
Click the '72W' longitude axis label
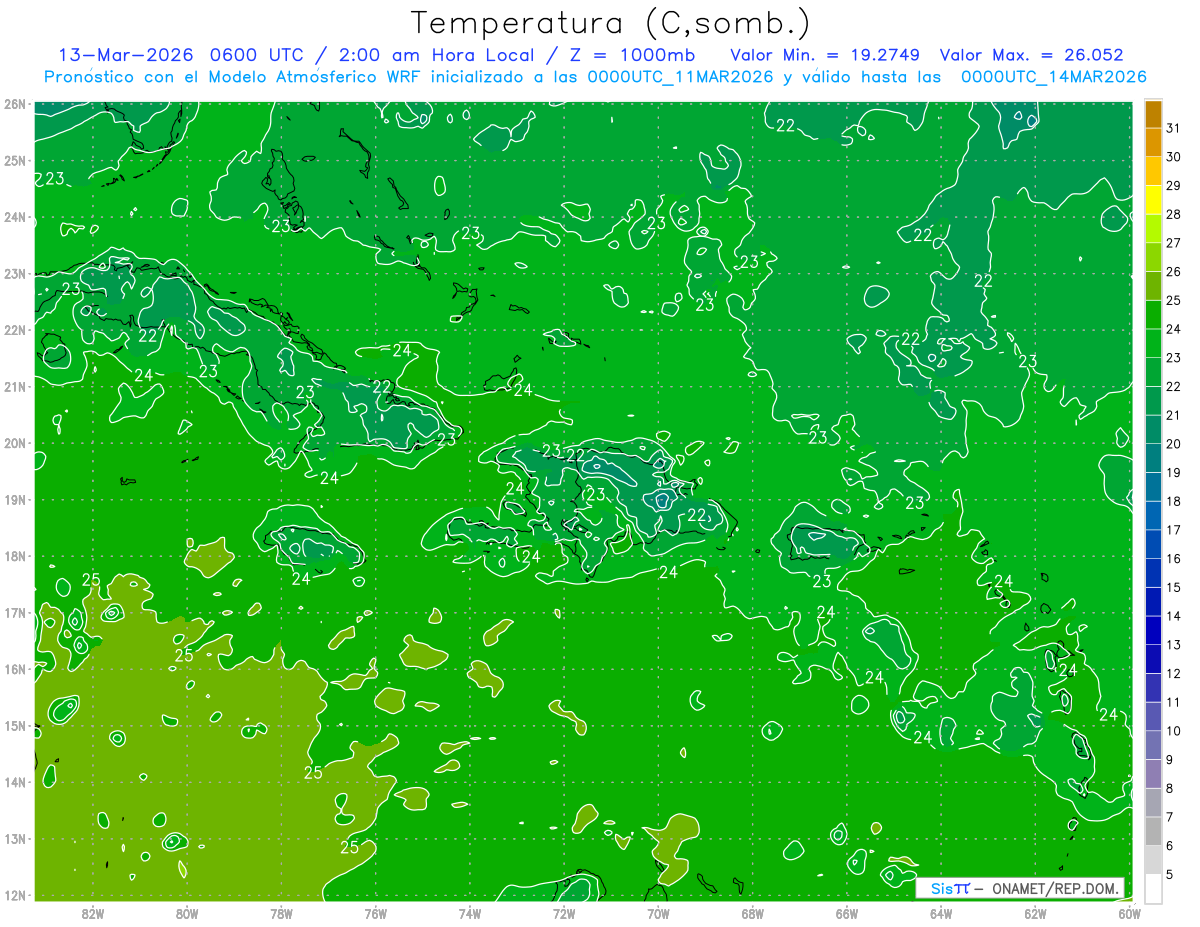[564, 913]
